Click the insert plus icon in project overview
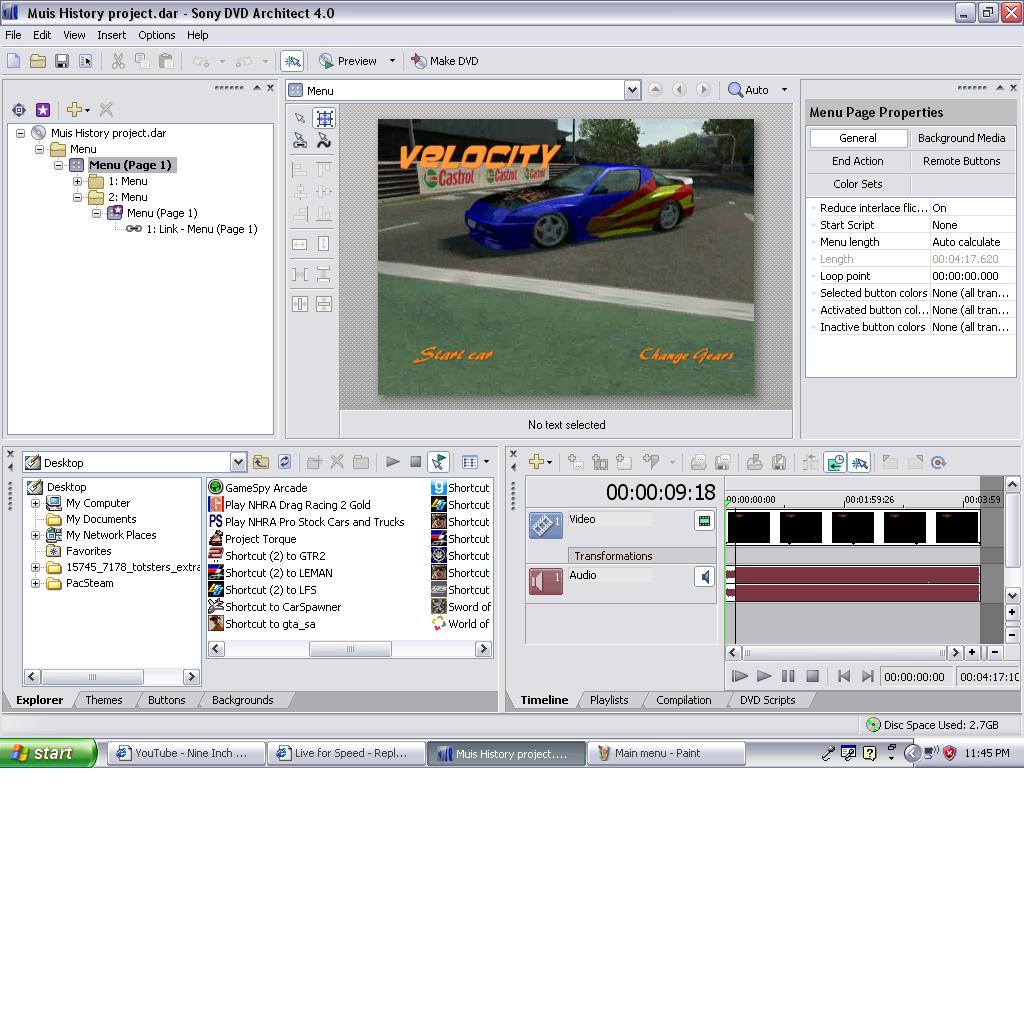Image resolution: width=1024 pixels, height=1024 pixels. 74,109
